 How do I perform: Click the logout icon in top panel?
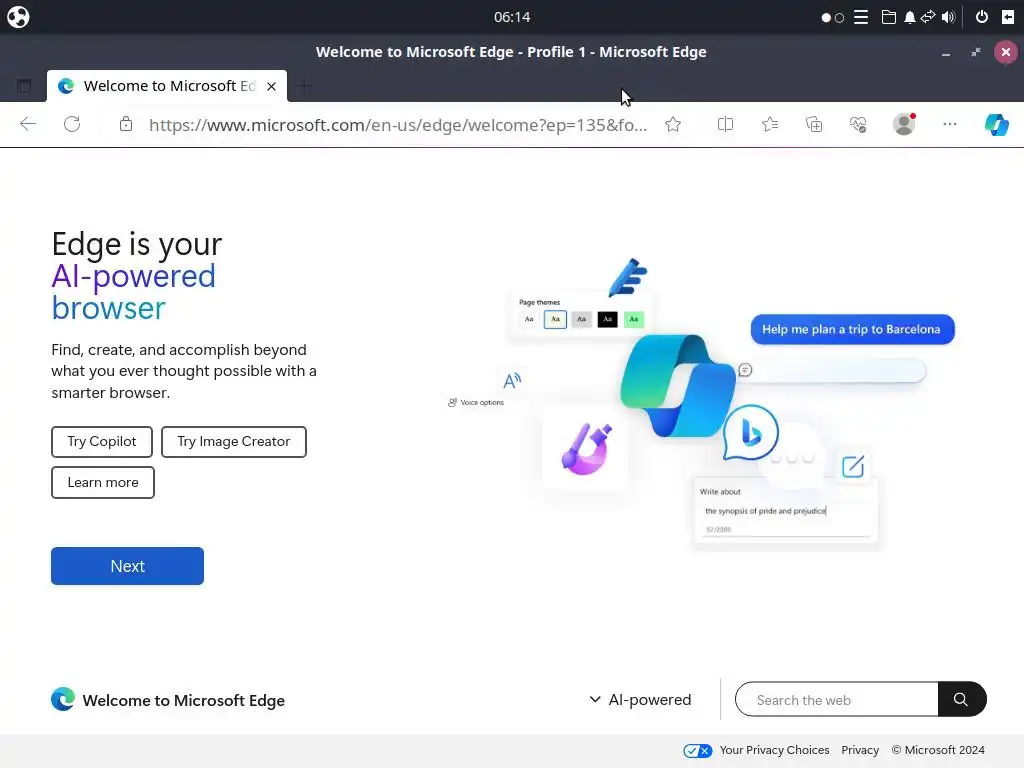click(1008, 17)
